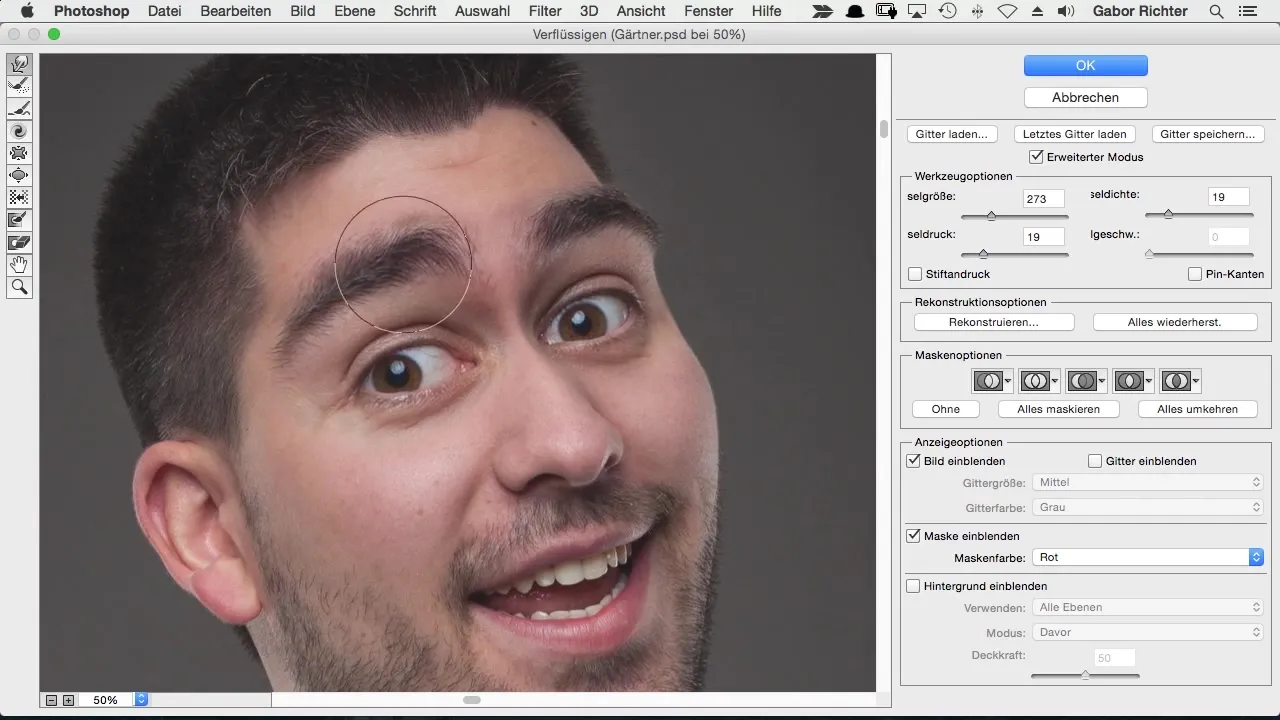Click the zoom out minus button

(x=51, y=700)
